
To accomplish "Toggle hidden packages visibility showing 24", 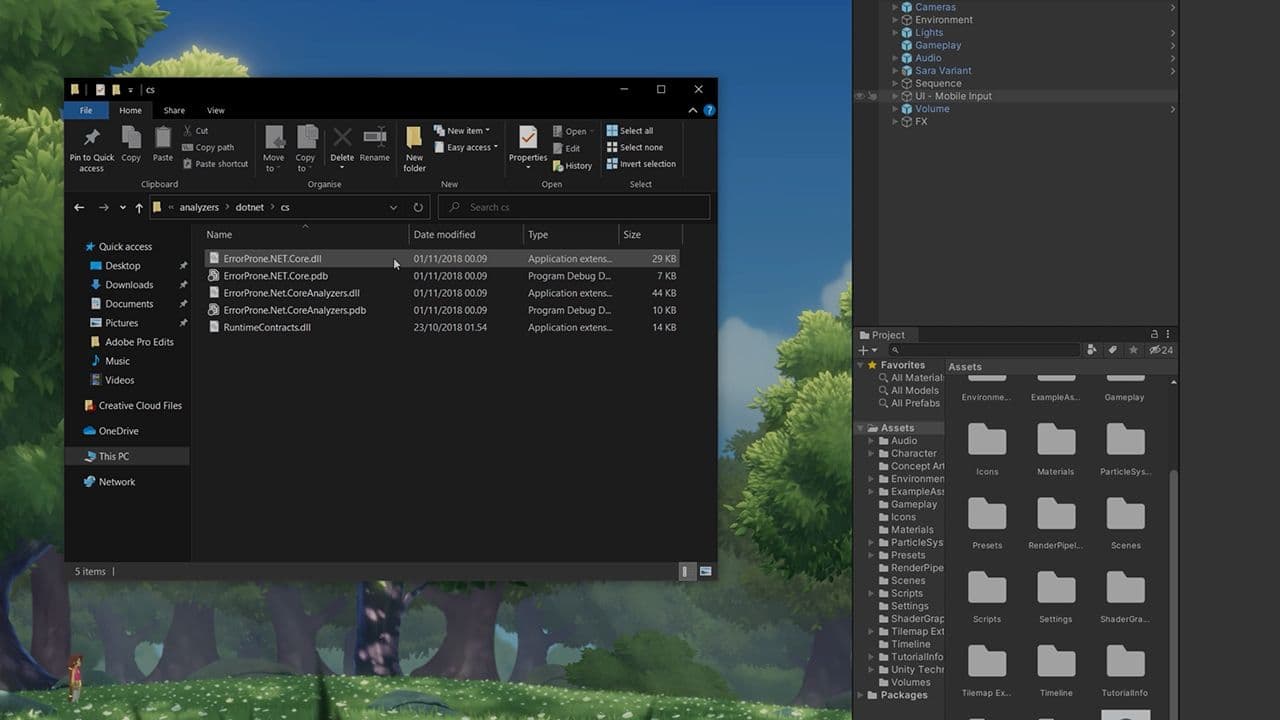I will click(x=1161, y=350).
